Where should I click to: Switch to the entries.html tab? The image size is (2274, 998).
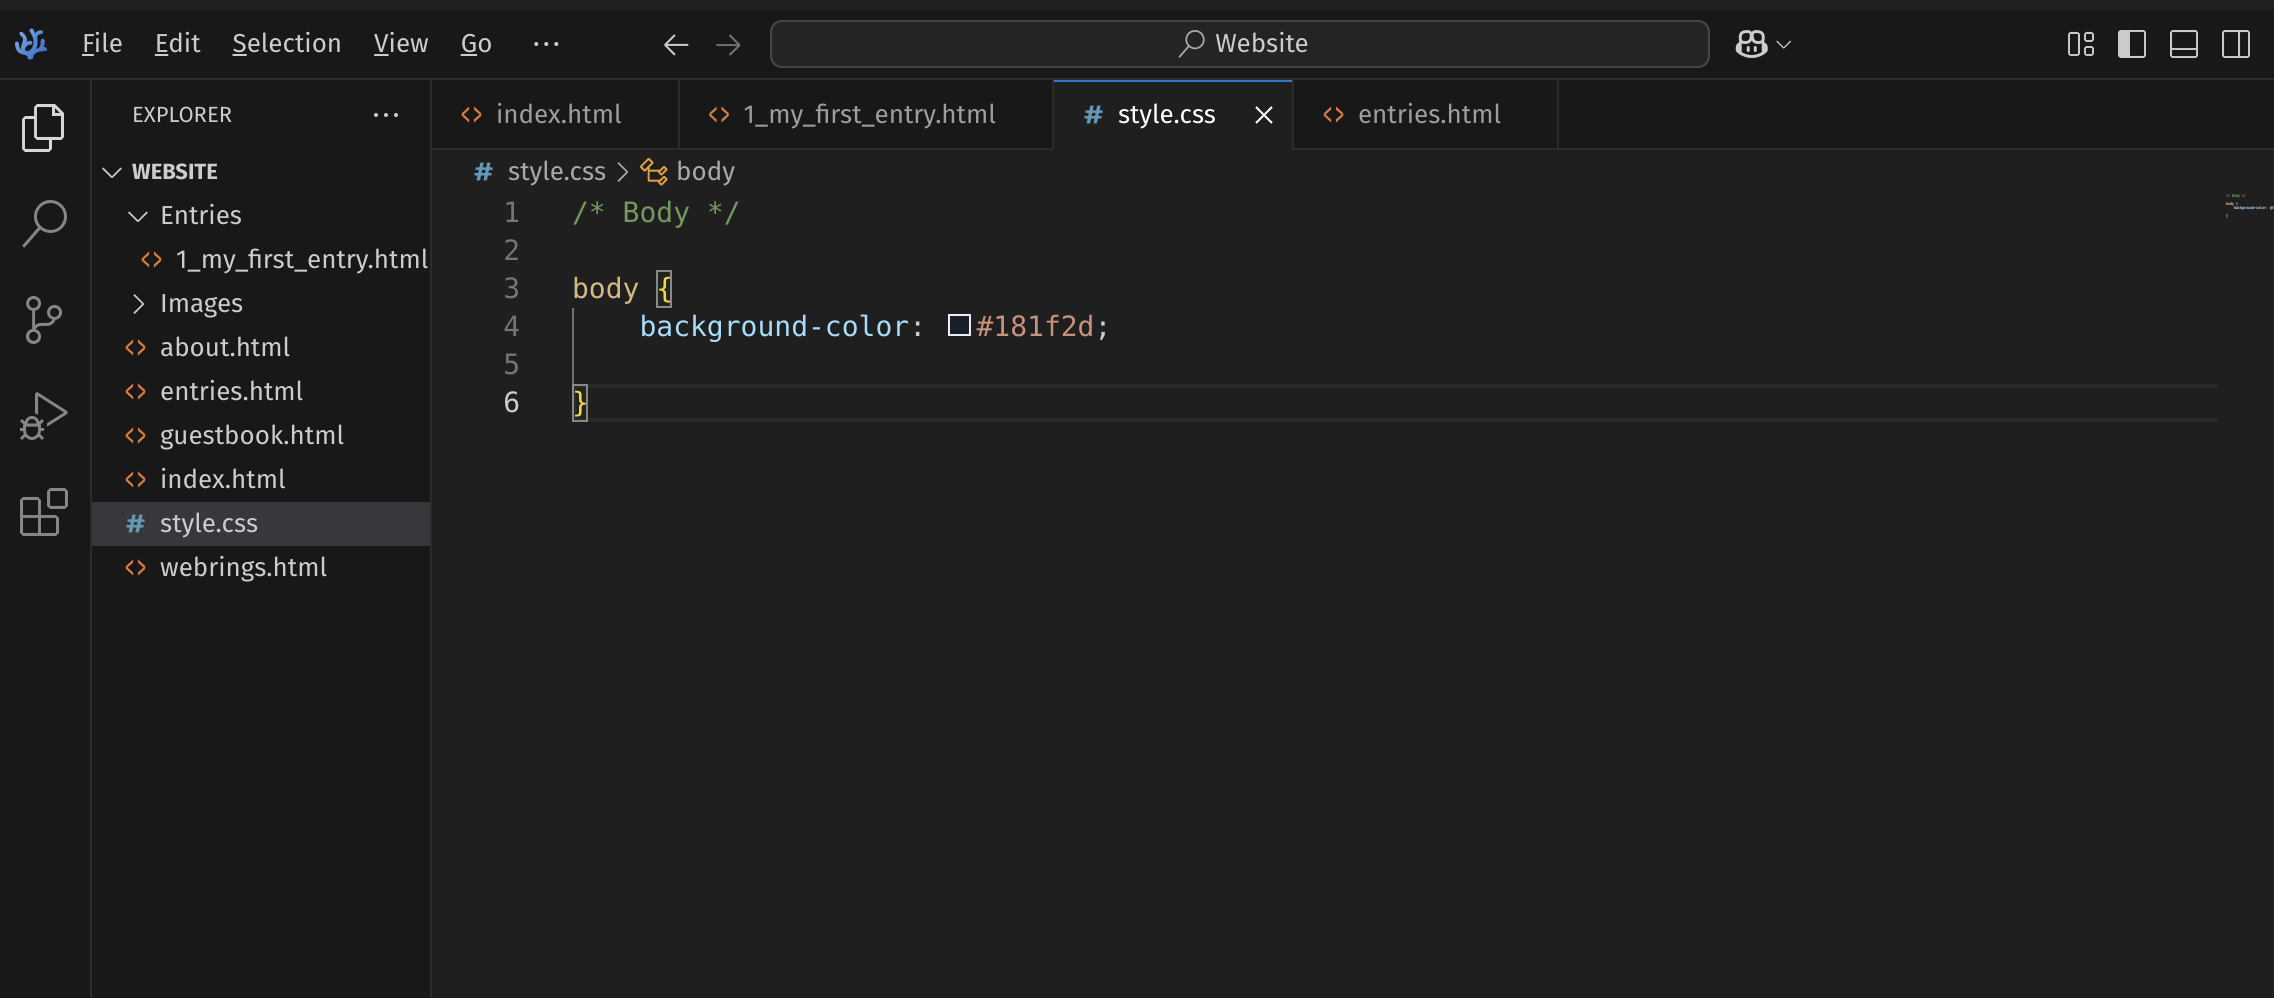pyautogui.click(x=1427, y=115)
